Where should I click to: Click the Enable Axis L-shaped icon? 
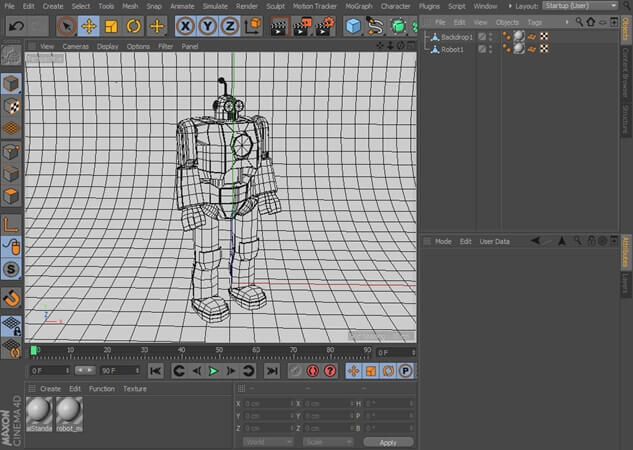pyautogui.click(x=11, y=224)
